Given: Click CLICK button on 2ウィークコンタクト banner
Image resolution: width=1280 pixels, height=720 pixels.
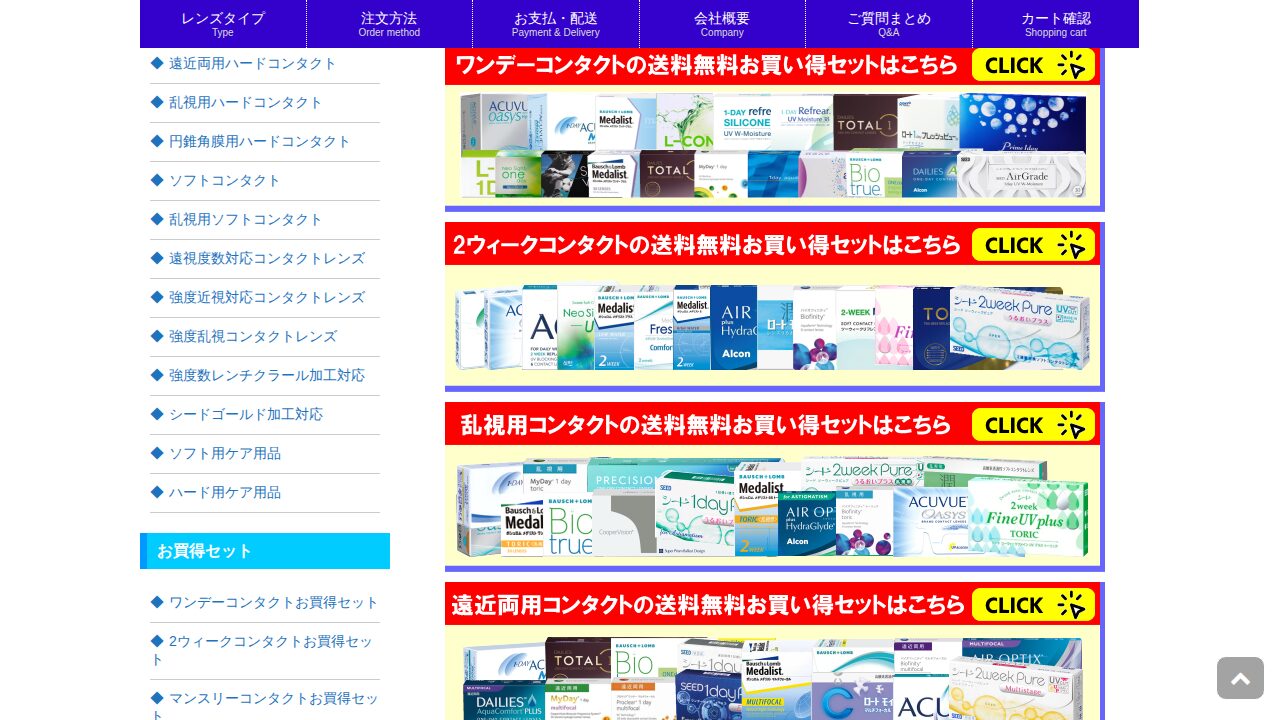Looking at the screenshot, I should (1033, 245).
